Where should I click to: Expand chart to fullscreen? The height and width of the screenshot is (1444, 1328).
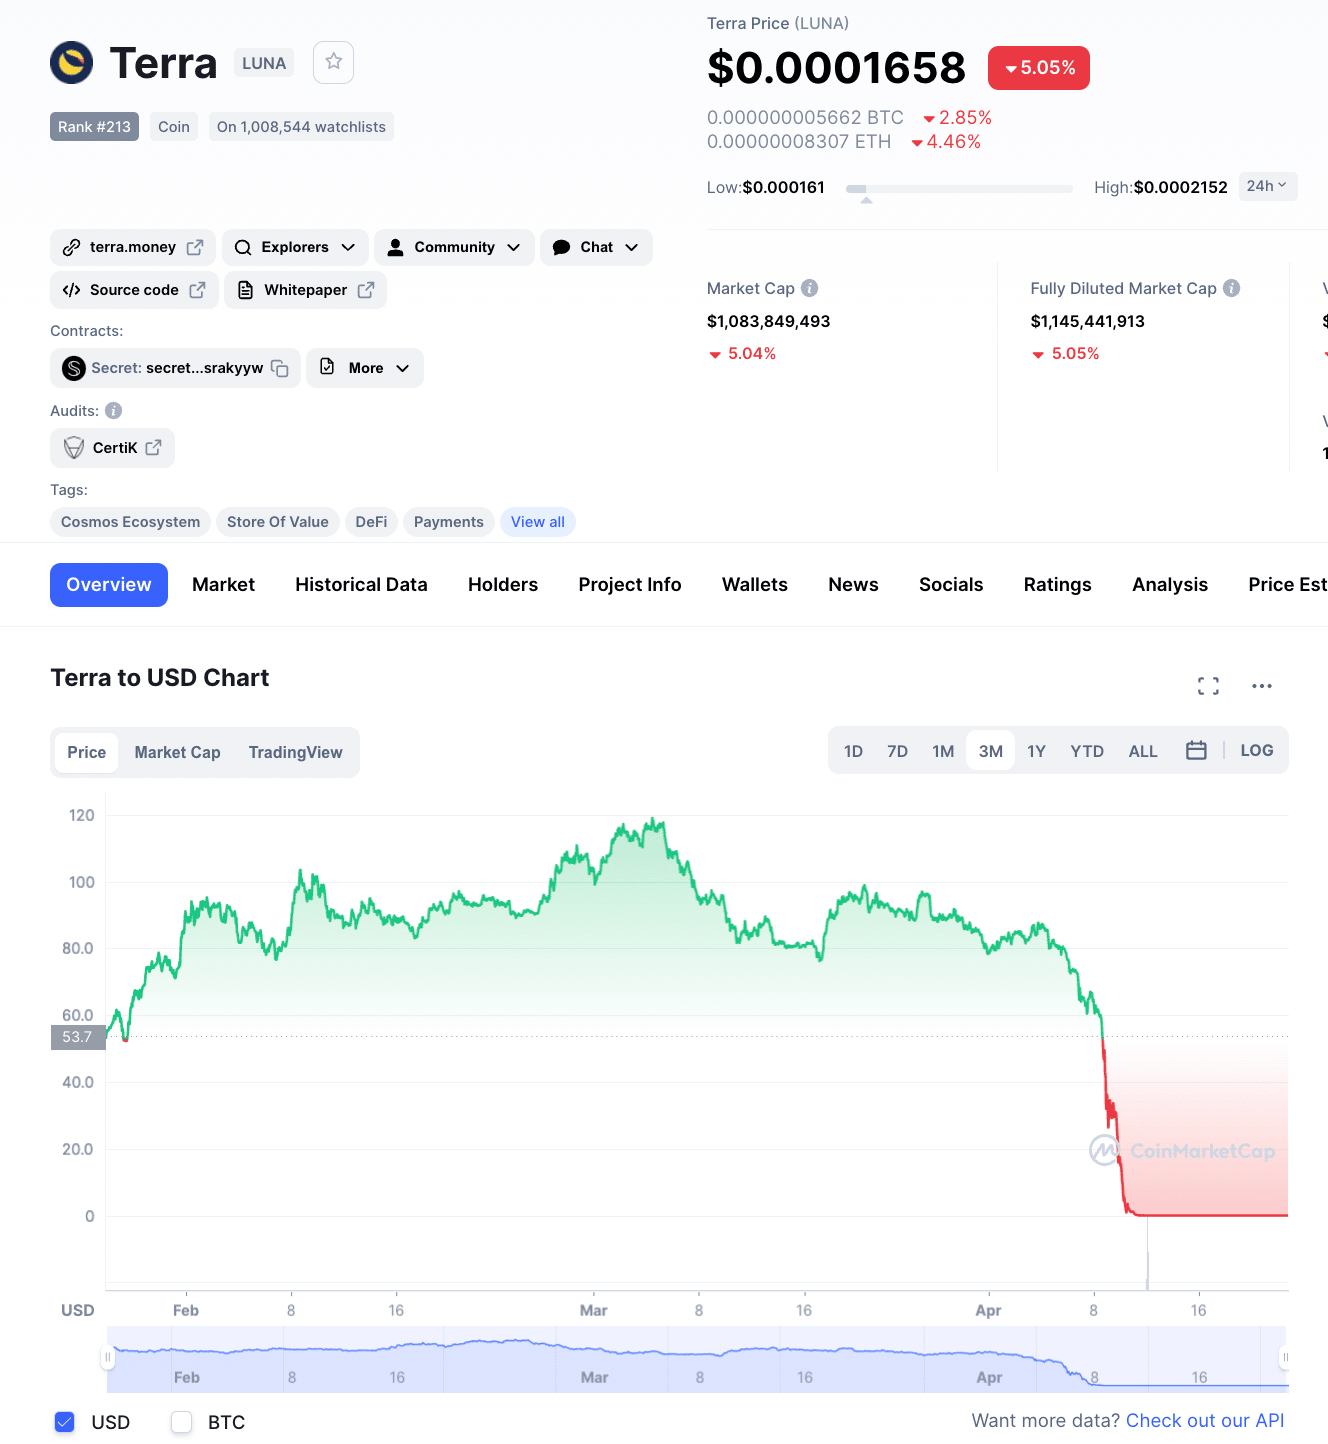click(1208, 686)
